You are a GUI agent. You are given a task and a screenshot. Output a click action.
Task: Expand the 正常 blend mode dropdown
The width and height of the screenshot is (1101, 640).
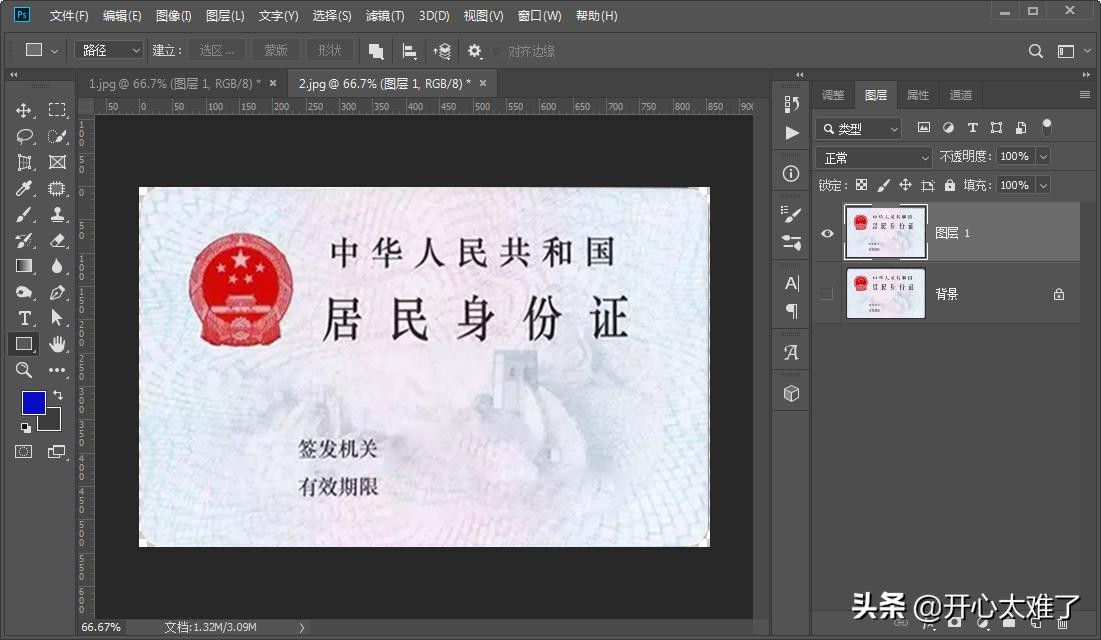point(874,157)
